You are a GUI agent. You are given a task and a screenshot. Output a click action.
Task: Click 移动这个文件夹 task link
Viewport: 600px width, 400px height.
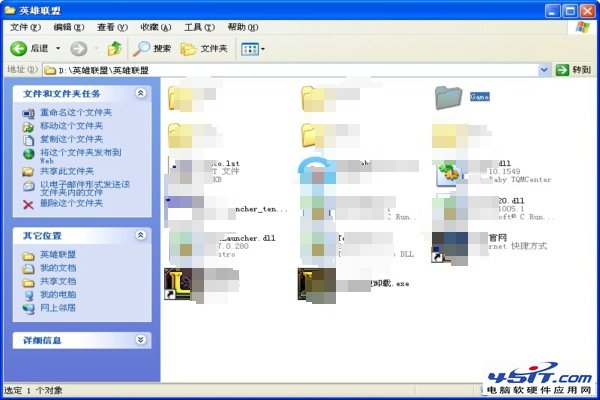(x=72, y=126)
